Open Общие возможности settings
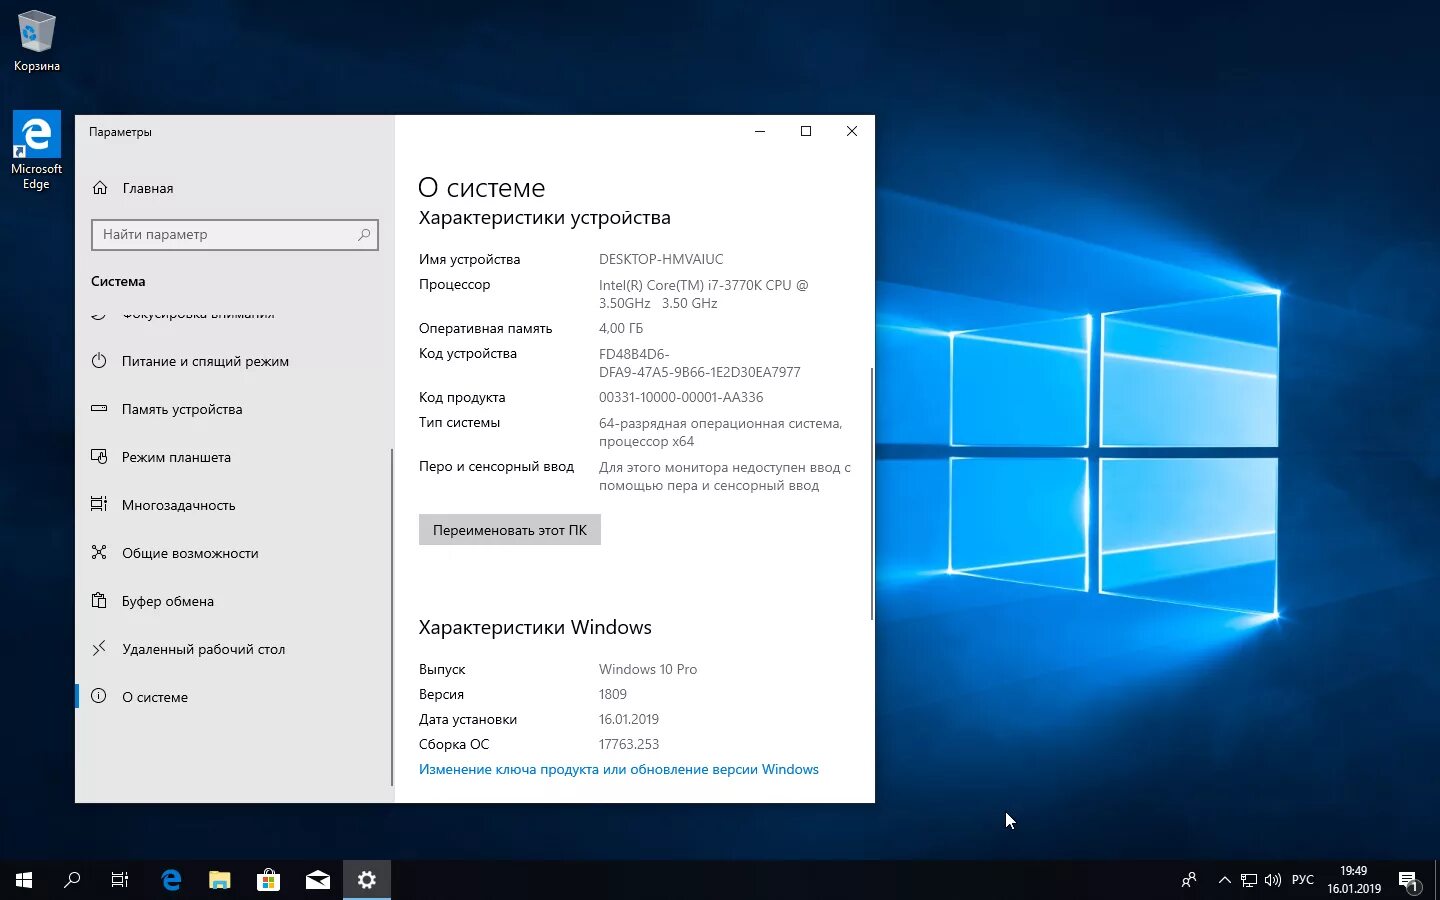The image size is (1440, 900). (233, 553)
